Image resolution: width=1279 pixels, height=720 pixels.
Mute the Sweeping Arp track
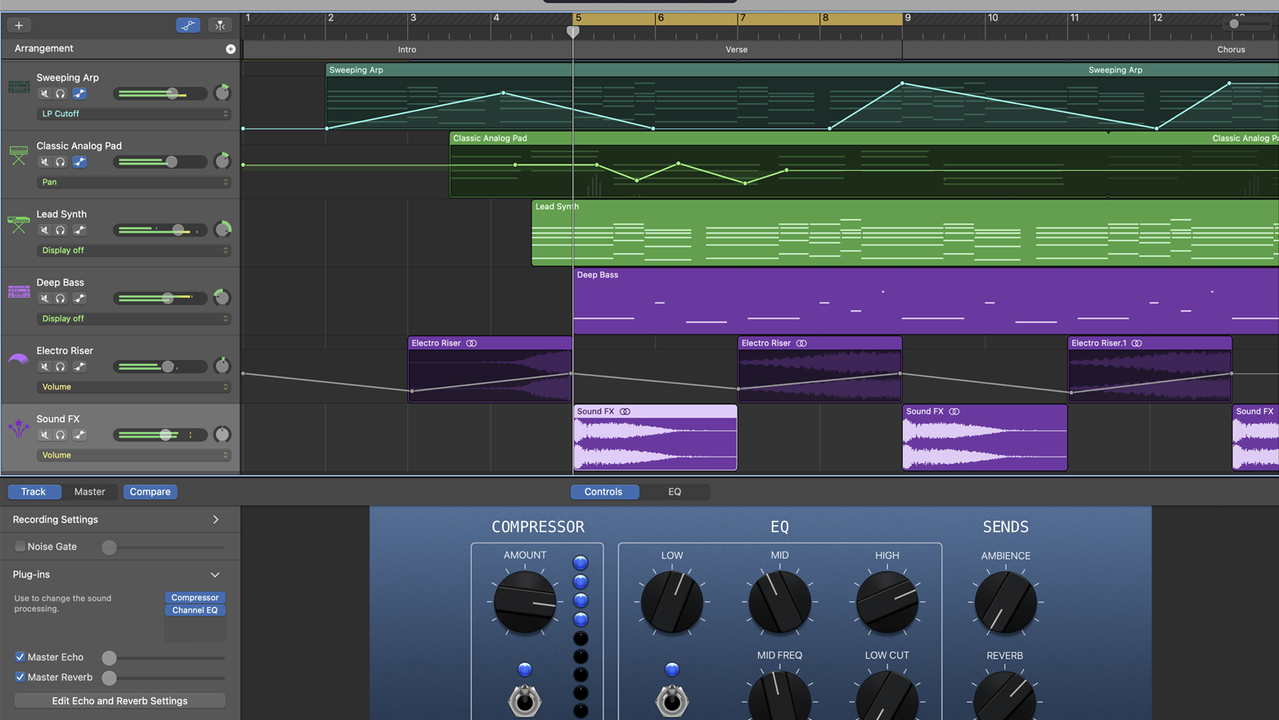(x=44, y=94)
